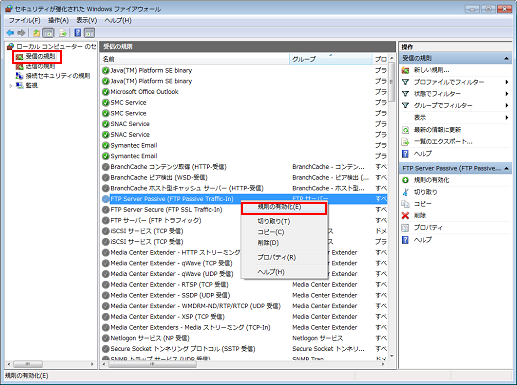Select the first SNAC Service rule

[x=244, y=124]
